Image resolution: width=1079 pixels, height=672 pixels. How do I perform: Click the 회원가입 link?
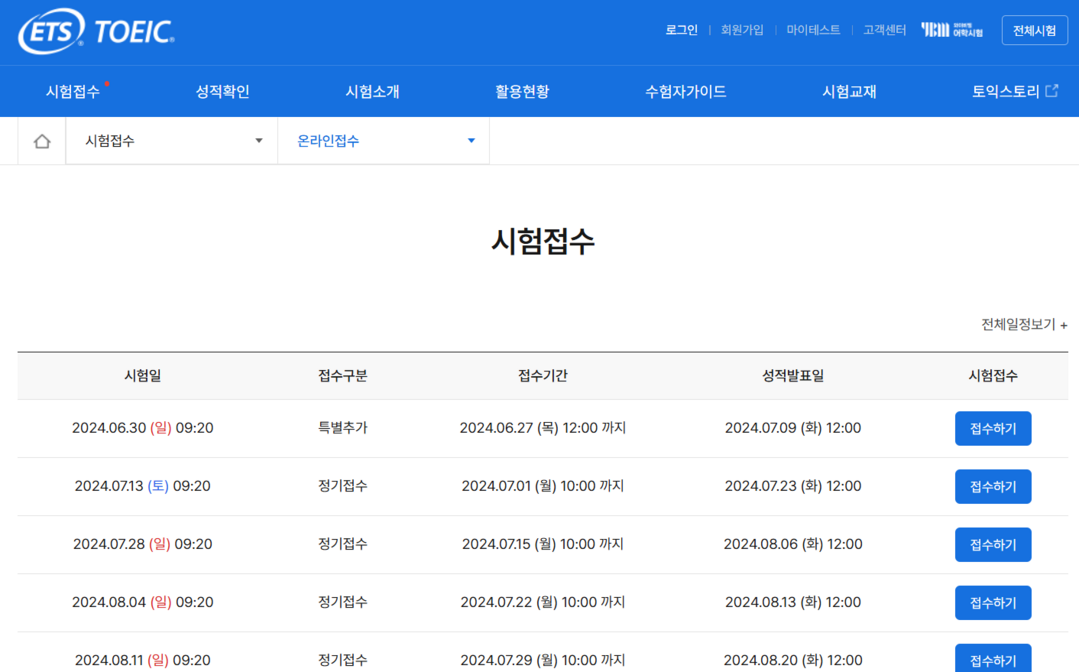(742, 30)
